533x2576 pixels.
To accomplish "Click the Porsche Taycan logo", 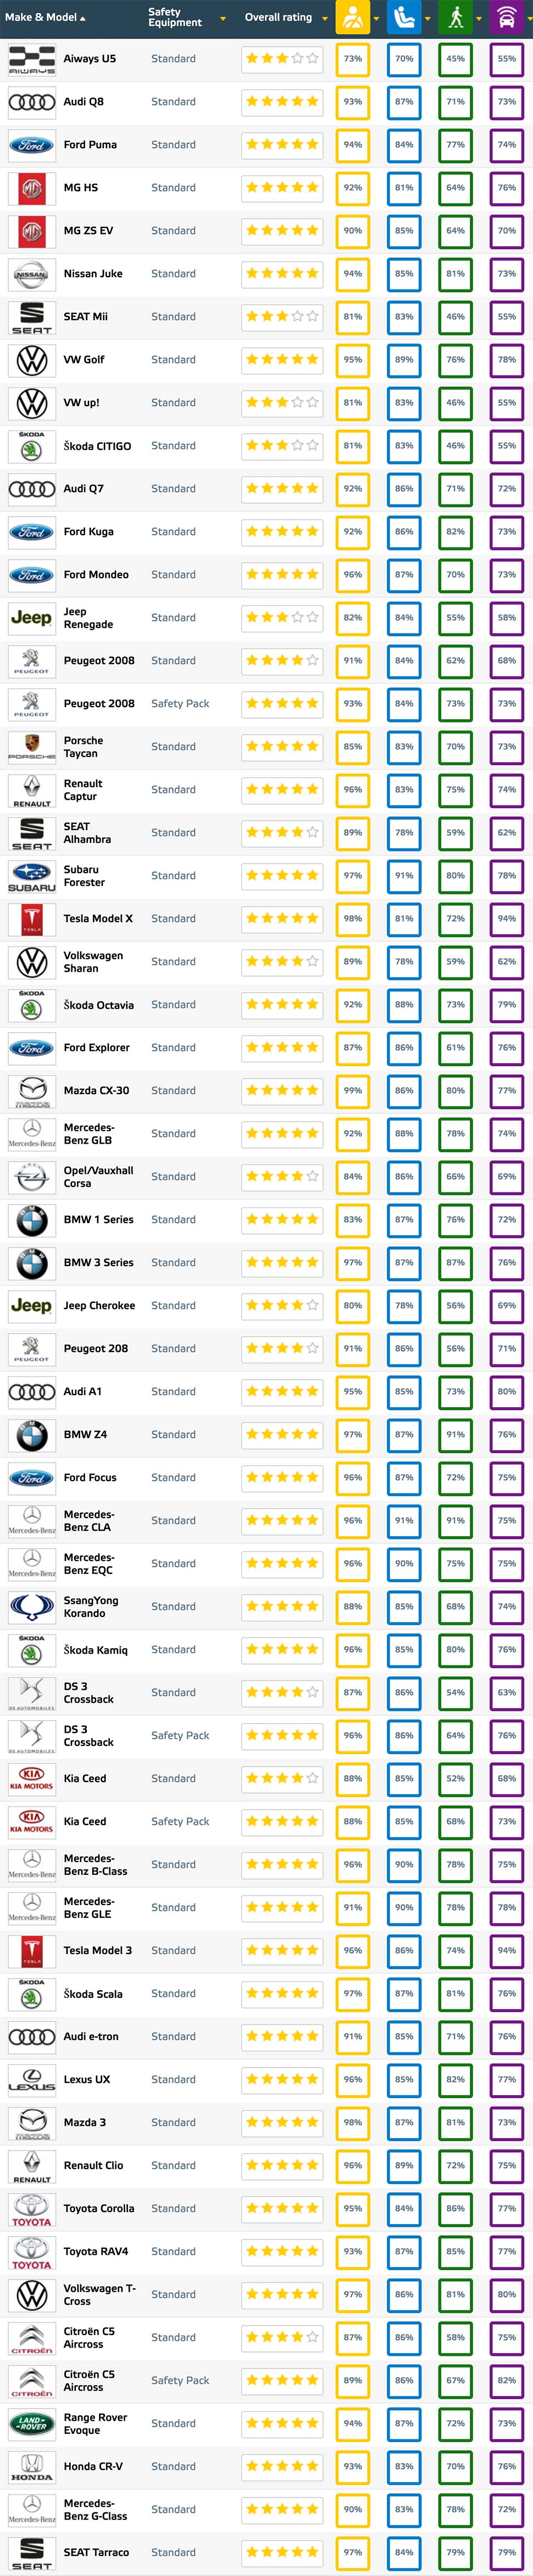I will pyautogui.click(x=32, y=747).
